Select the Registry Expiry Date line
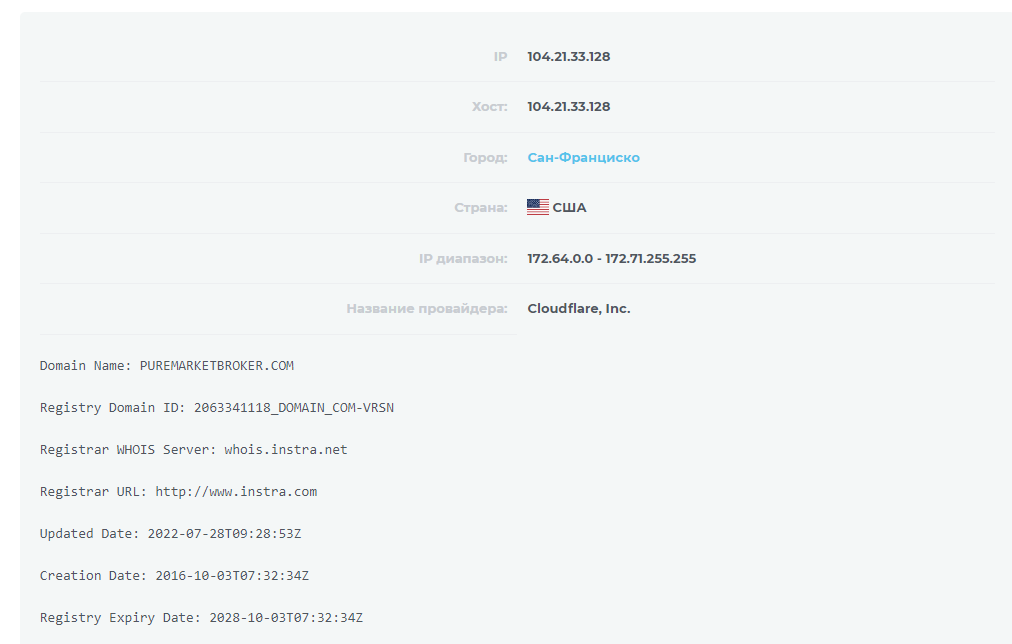 201,618
